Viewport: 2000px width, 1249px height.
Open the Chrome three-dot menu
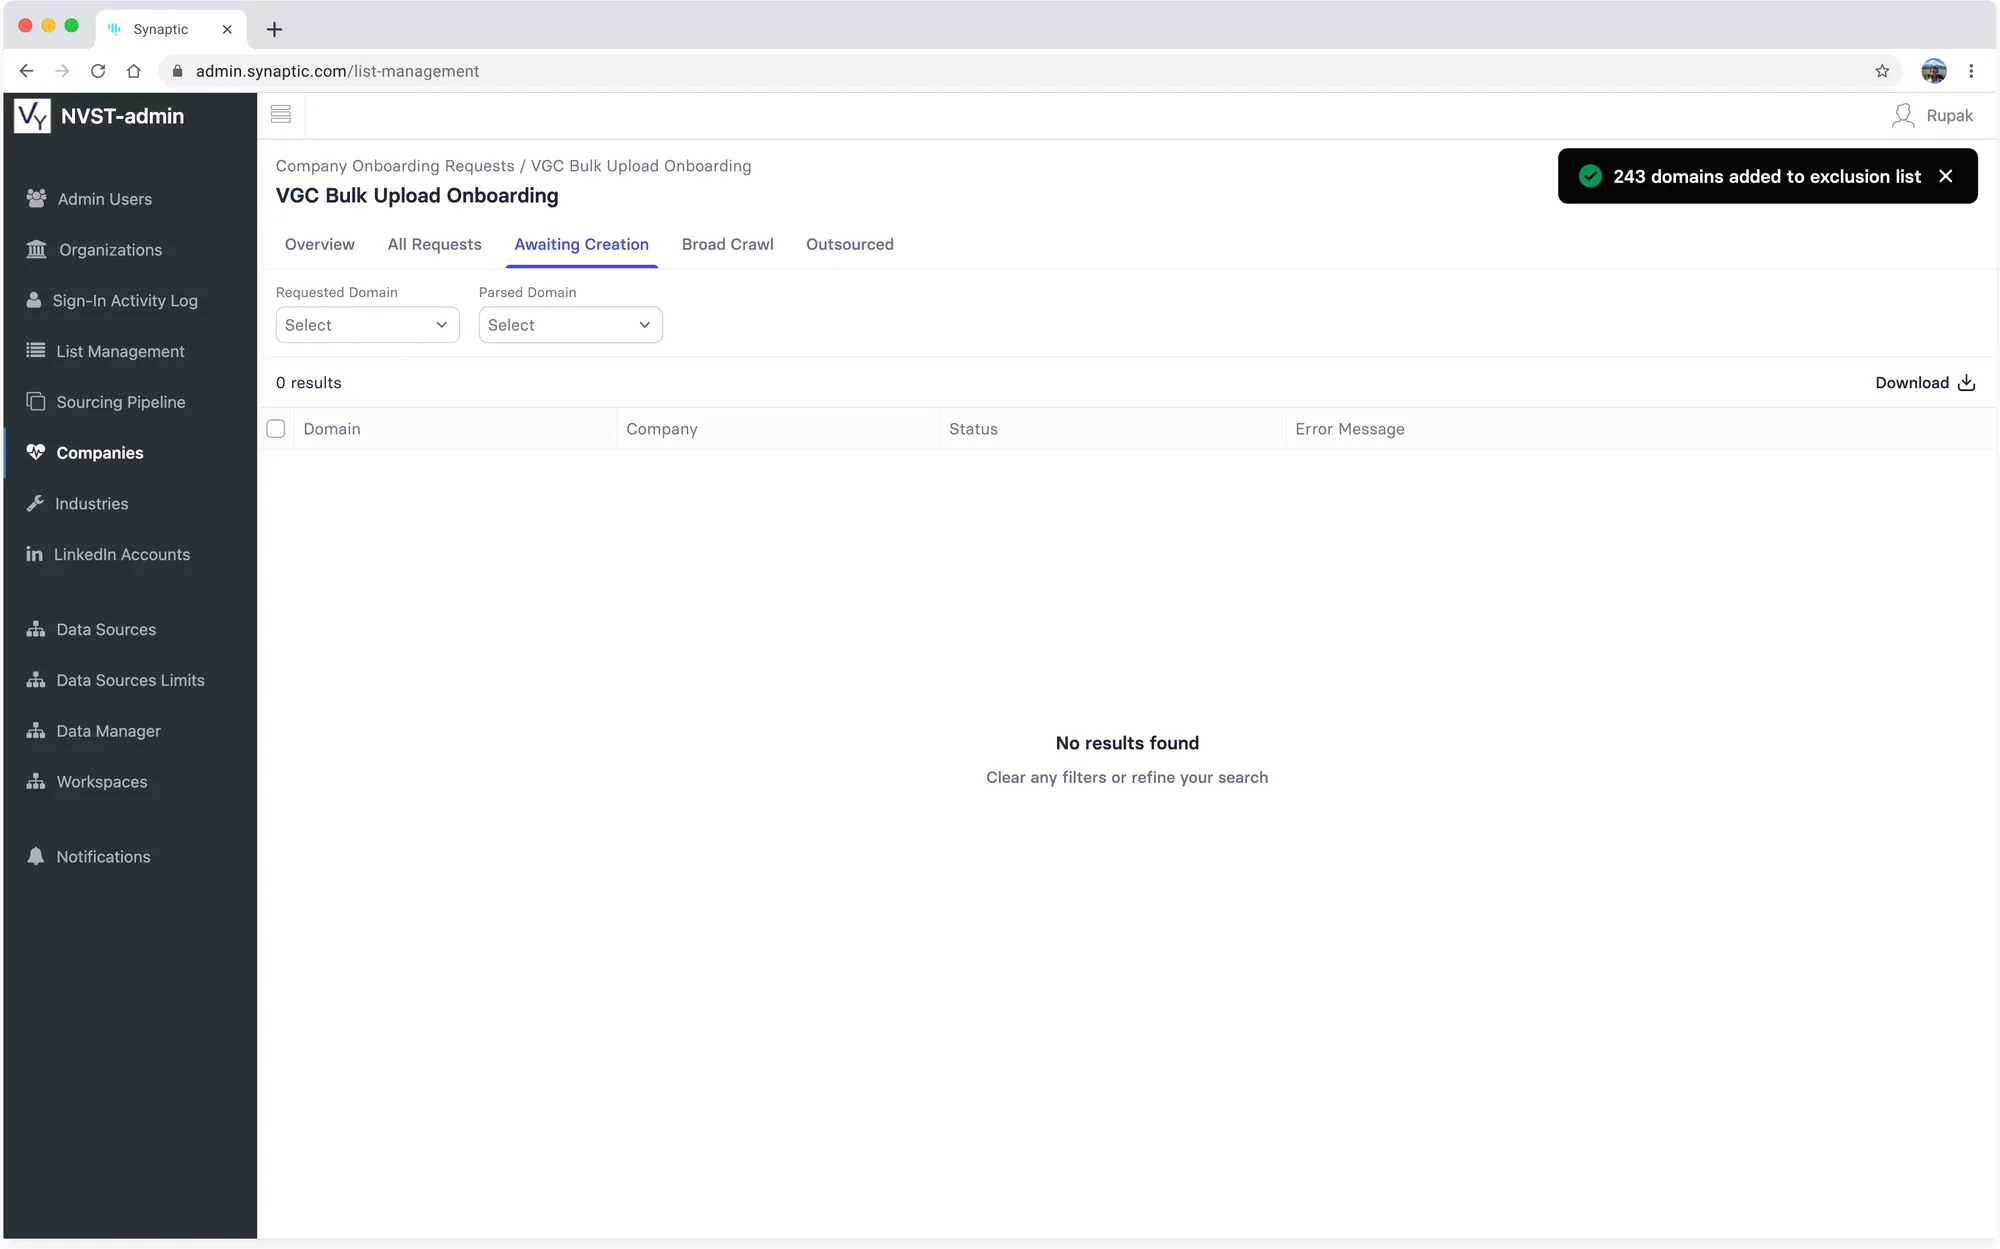click(1971, 71)
